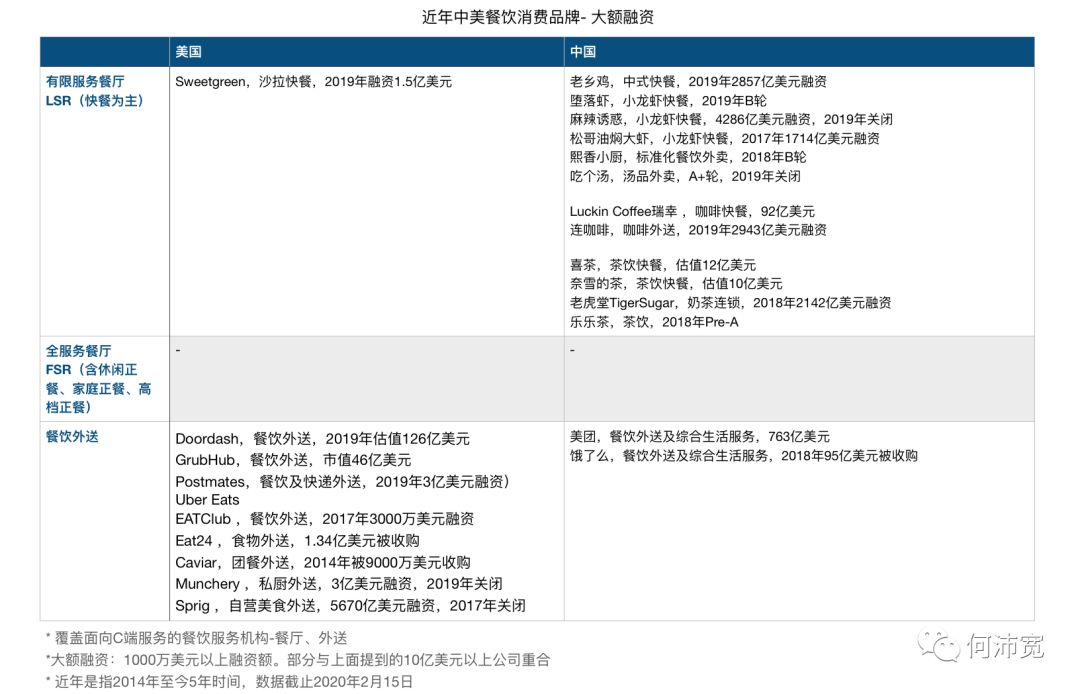Select the 喜茶 估值12亿美元 line
1080x694 pixels.
663,265
